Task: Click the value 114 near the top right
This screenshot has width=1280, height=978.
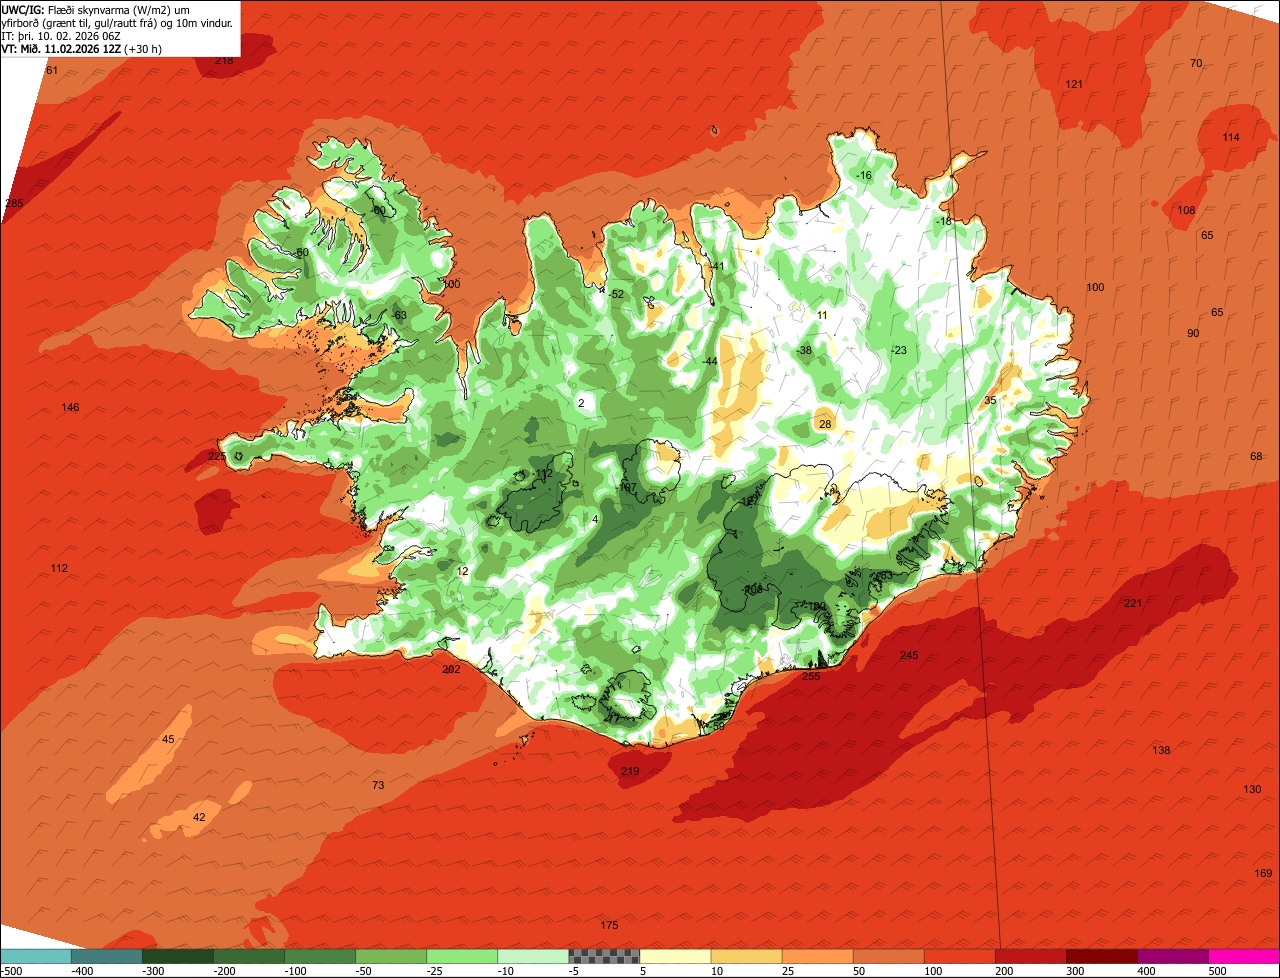Action: (x=1231, y=137)
